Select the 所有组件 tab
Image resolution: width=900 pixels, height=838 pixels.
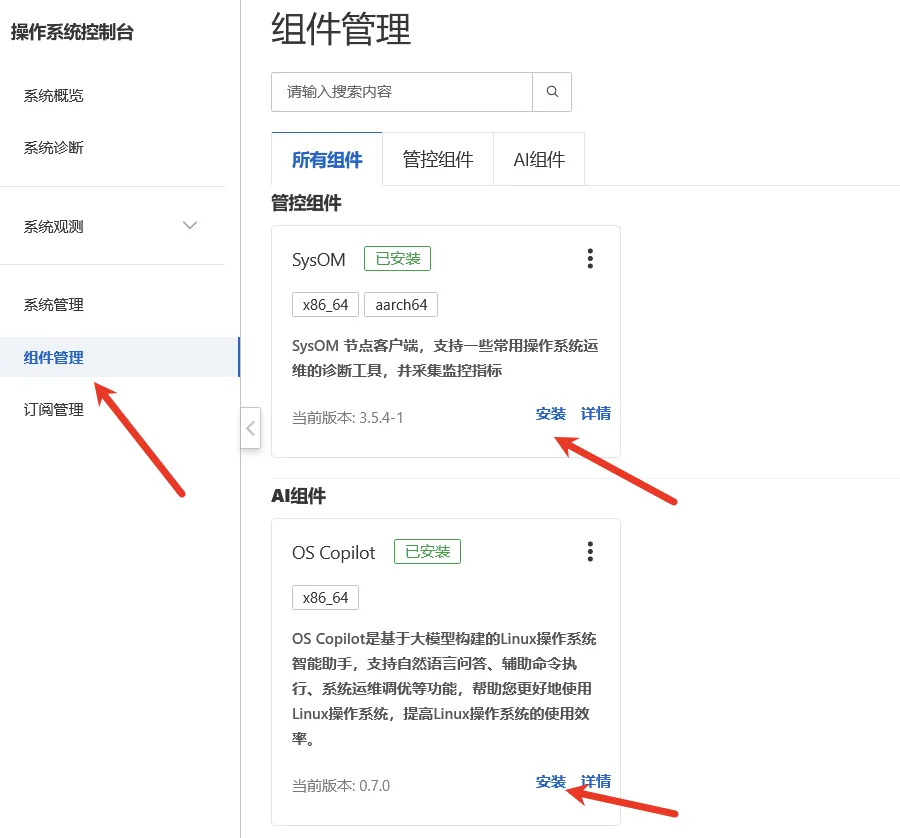pyautogui.click(x=326, y=158)
